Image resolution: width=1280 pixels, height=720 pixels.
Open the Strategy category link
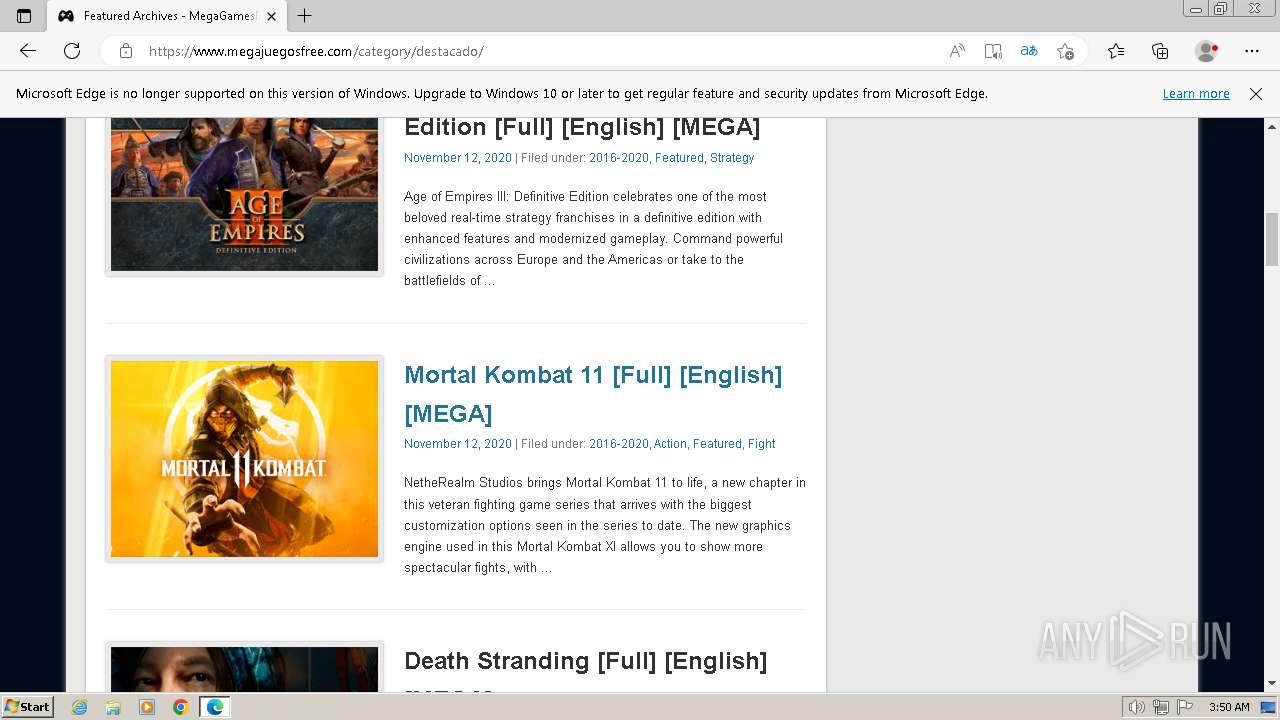[x=732, y=158]
